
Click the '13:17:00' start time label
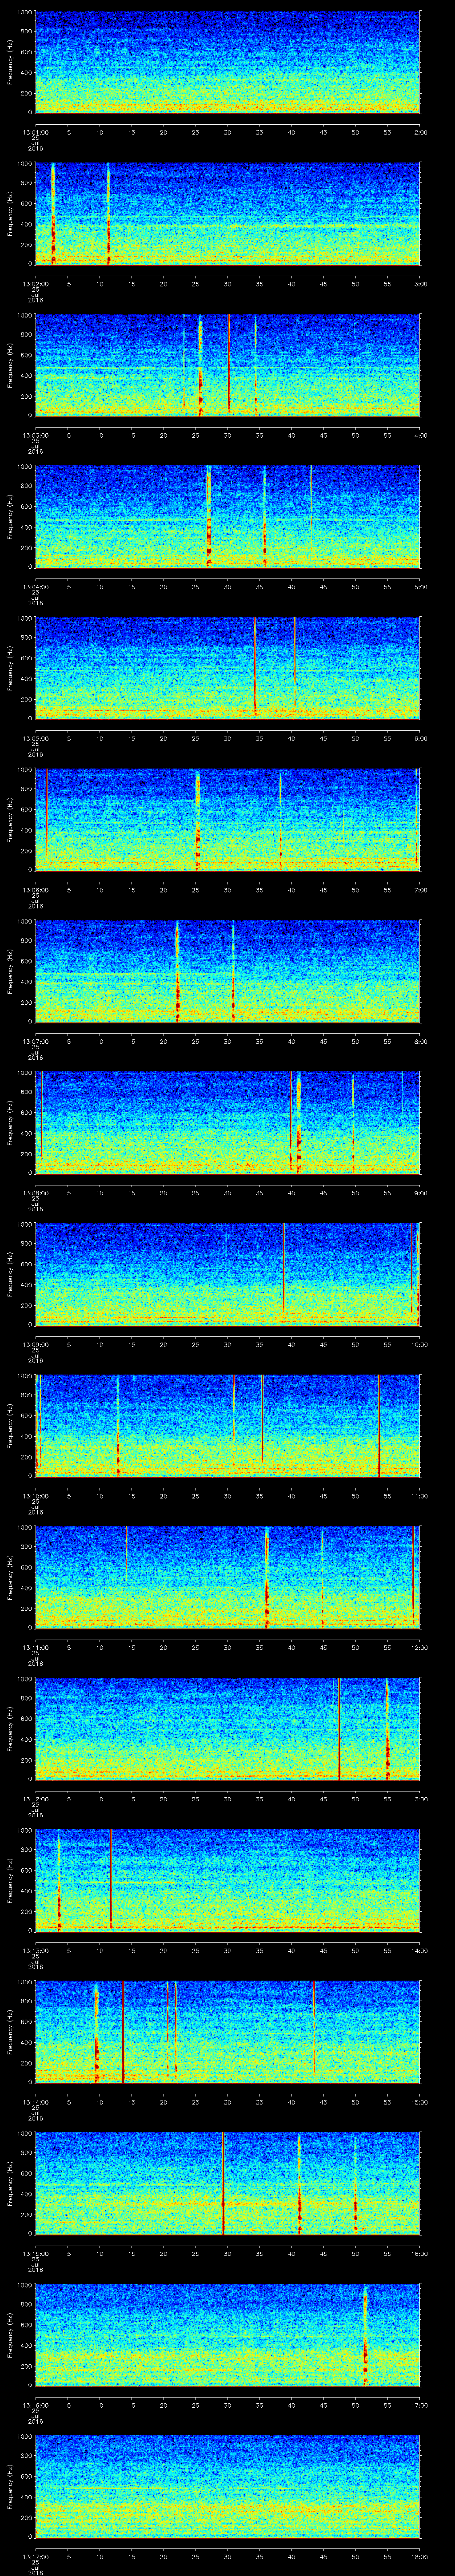coord(35,2556)
